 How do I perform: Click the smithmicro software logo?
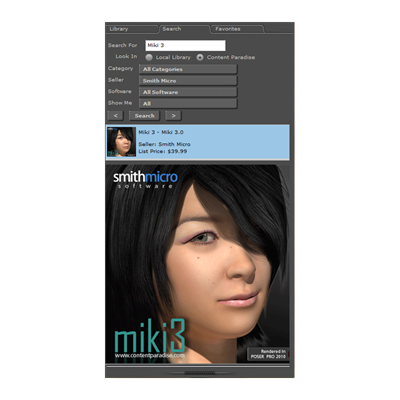pyautogui.click(x=145, y=180)
